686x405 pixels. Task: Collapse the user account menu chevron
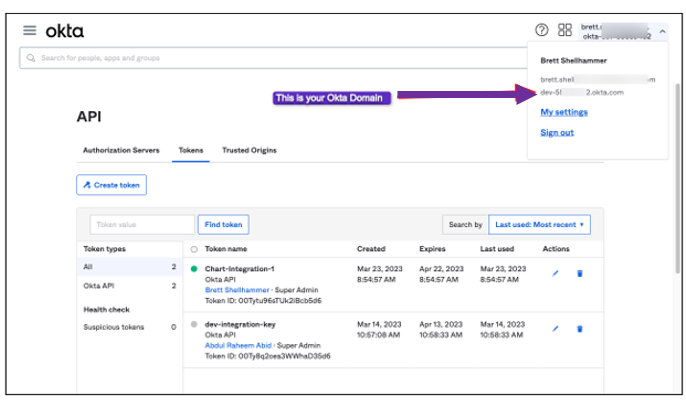tap(662, 31)
